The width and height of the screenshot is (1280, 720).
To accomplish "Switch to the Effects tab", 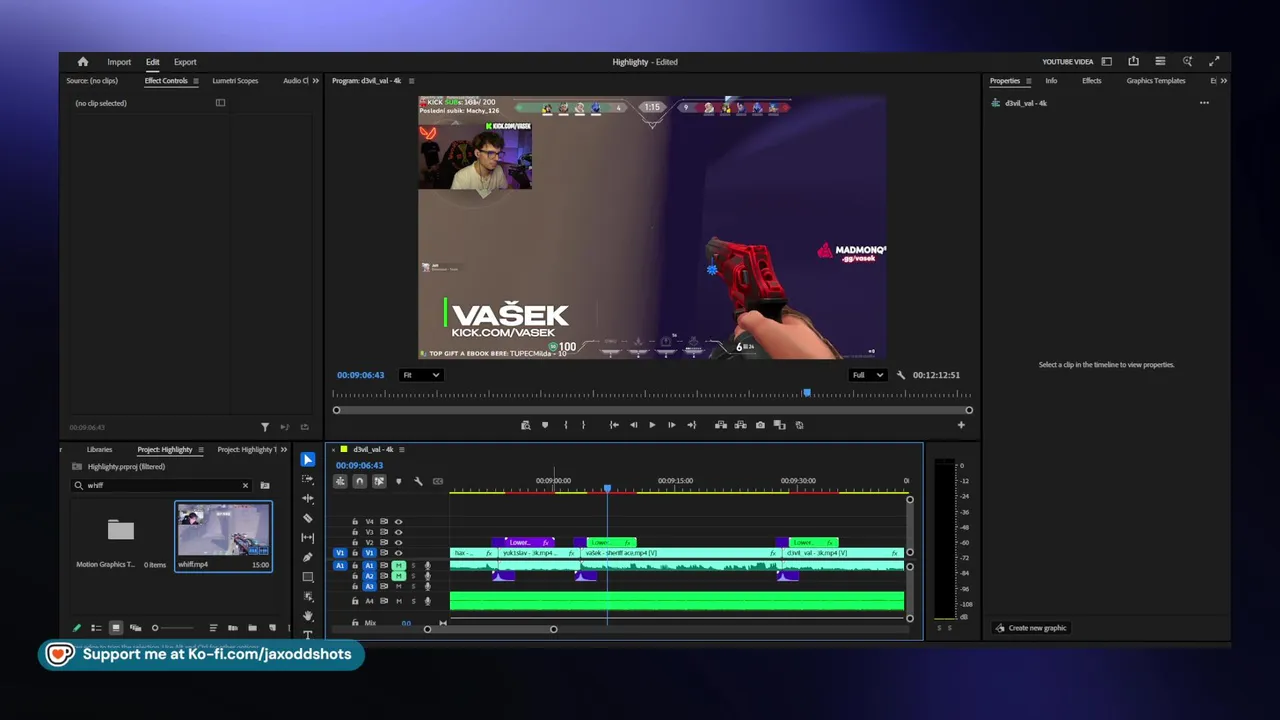I will pos(1092,81).
